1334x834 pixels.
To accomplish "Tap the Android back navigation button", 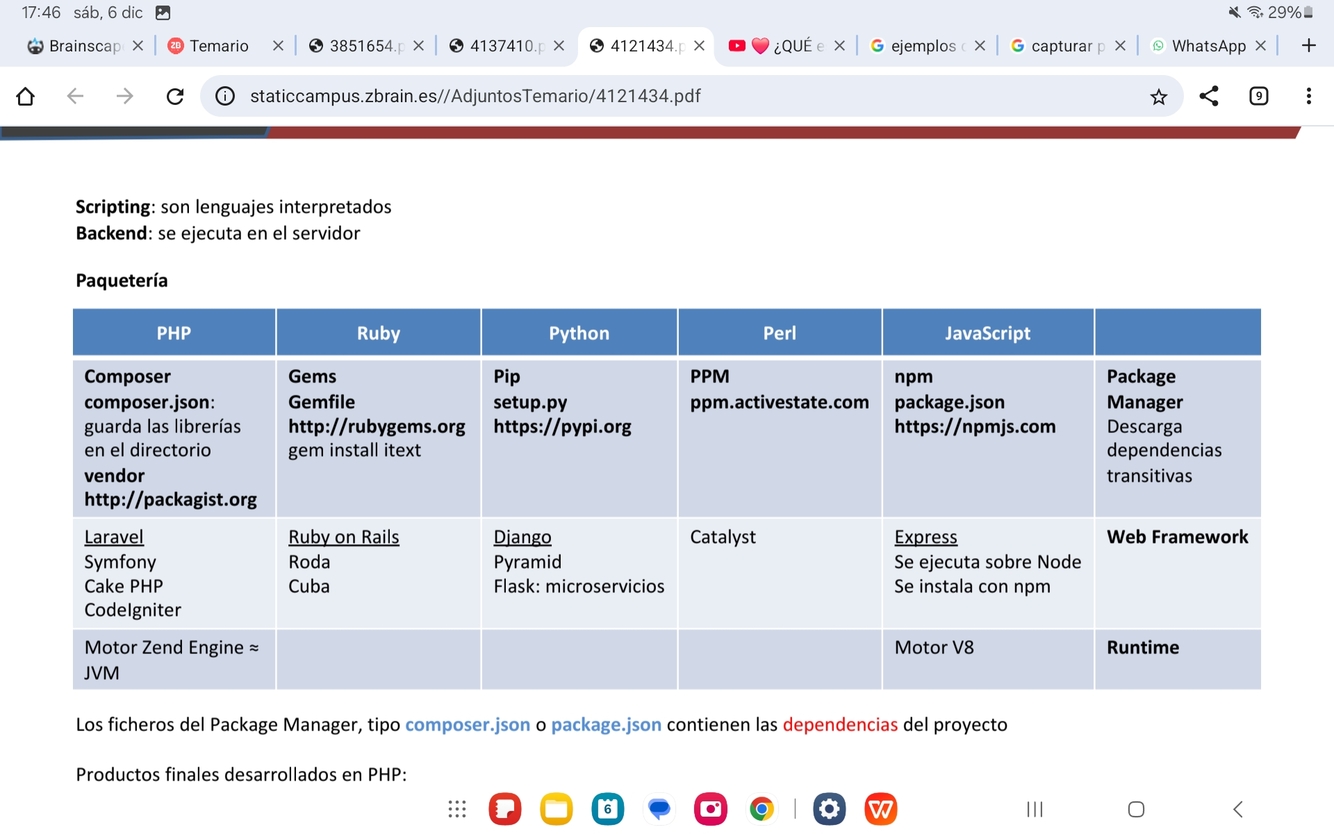I will pyautogui.click(x=1238, y=809).
